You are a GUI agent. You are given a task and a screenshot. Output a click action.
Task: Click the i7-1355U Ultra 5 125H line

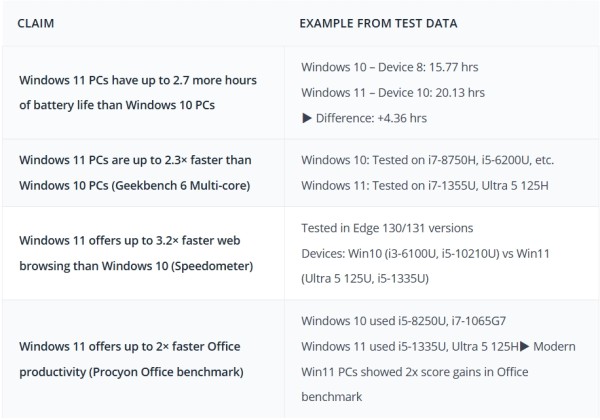click(x=425, y=186)
